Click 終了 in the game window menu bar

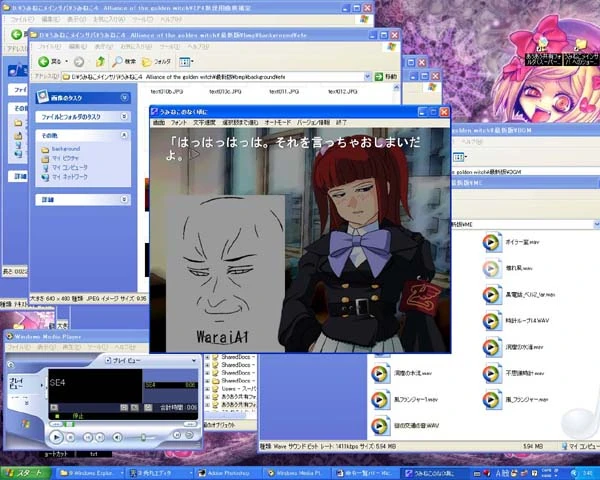click(341, 122)
